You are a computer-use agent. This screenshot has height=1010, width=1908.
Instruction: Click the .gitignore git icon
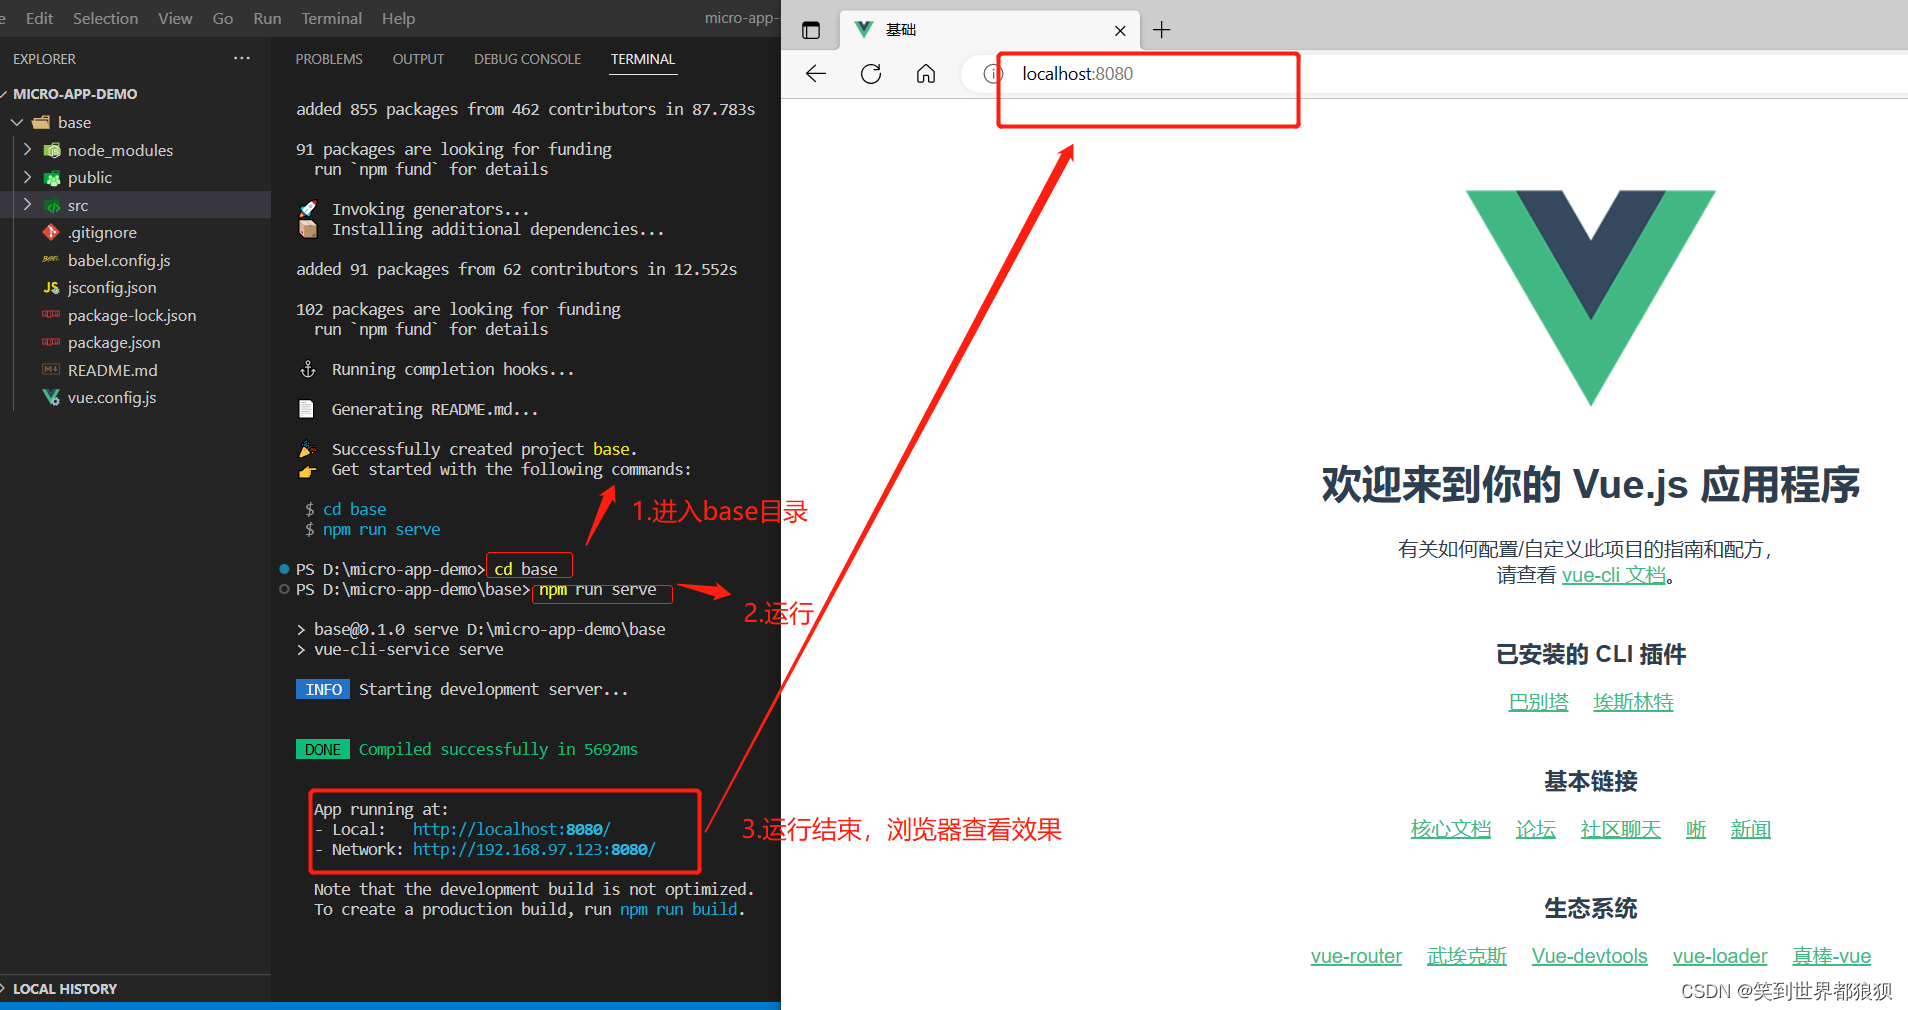(x=51, y=232)
